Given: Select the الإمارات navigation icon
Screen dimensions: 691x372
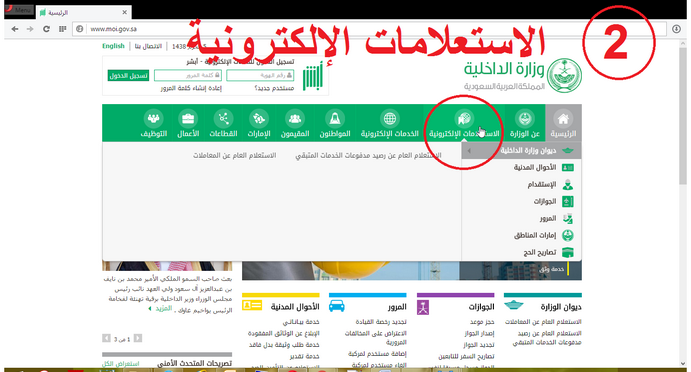Looking at the screenshot, I should (x=259, y=119).
